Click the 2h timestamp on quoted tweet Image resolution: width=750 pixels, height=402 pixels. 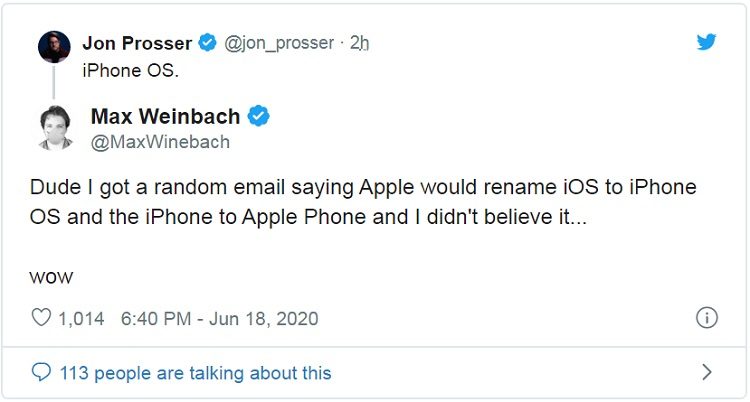pos(360,43)
